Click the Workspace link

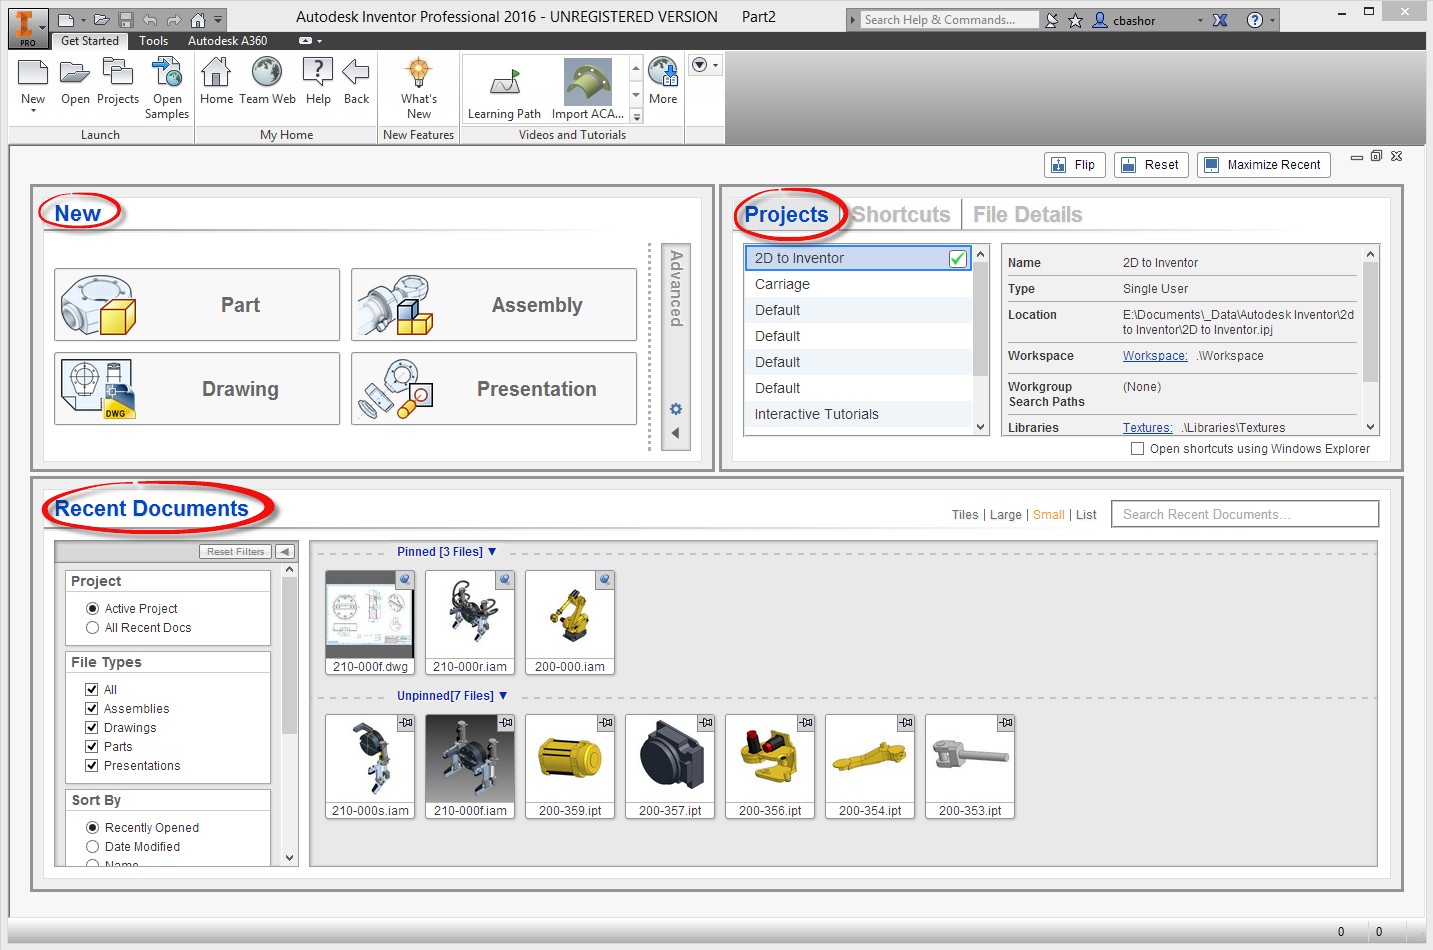tap(1155, 356)
